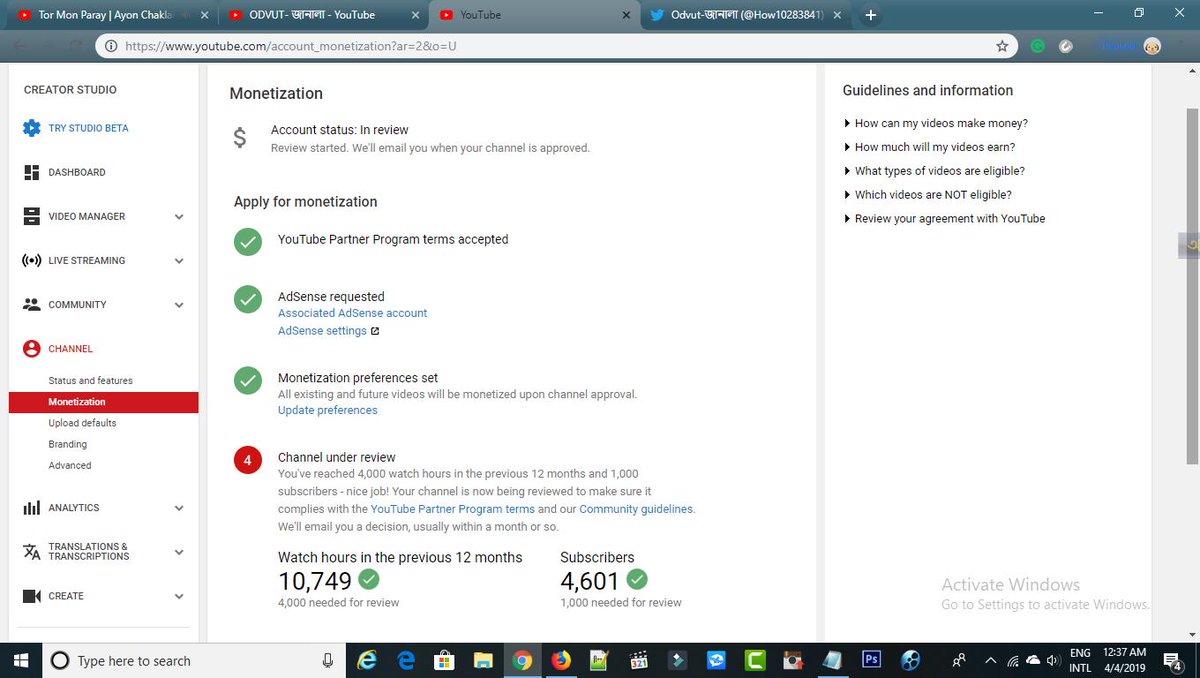Expand Translations & Transcriptions section
Viewport: 1200px width, 678px height.
tap(179, 552)
